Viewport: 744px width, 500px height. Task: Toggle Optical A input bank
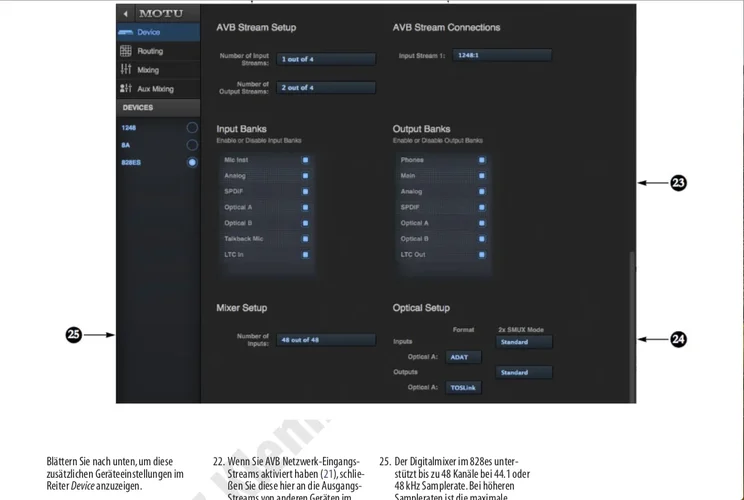coord(305,207)
